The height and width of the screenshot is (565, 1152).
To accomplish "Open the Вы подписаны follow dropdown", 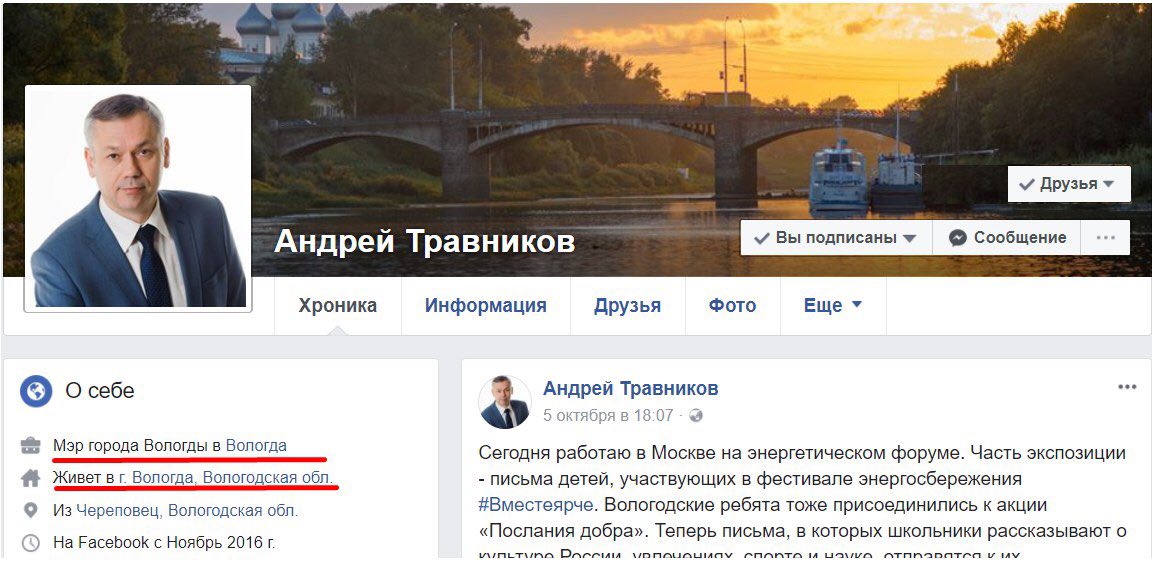I will click(836, 238).
